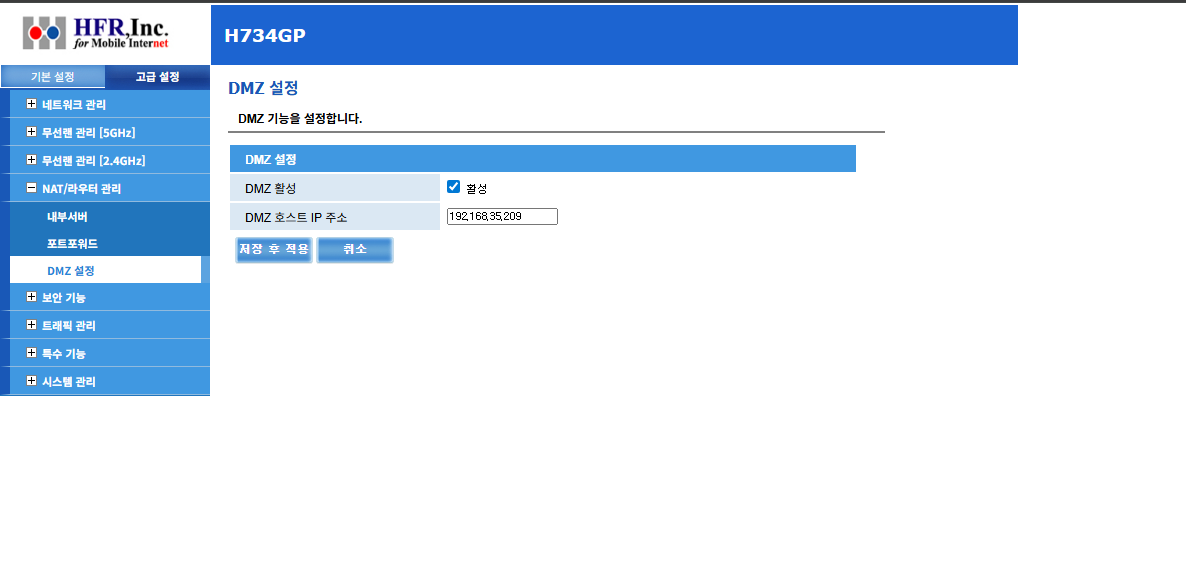Click the H734GP header title
Screen dimensions: 1186x565
click(265, 36)
